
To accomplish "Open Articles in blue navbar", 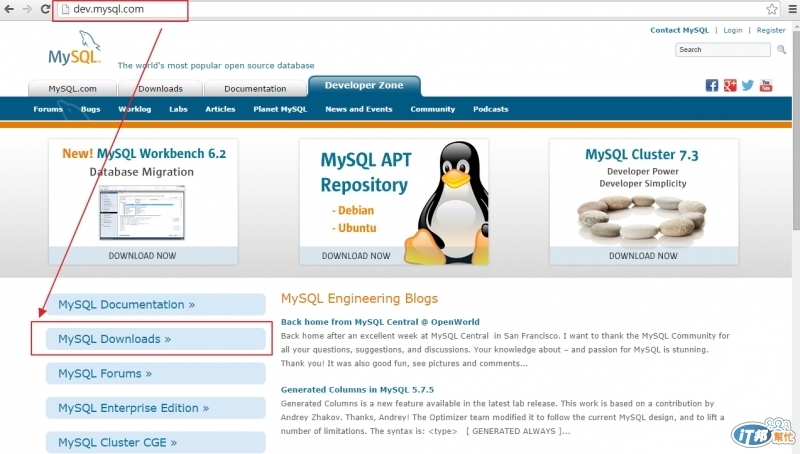I will pyautogui.click(x=220, y=109).
